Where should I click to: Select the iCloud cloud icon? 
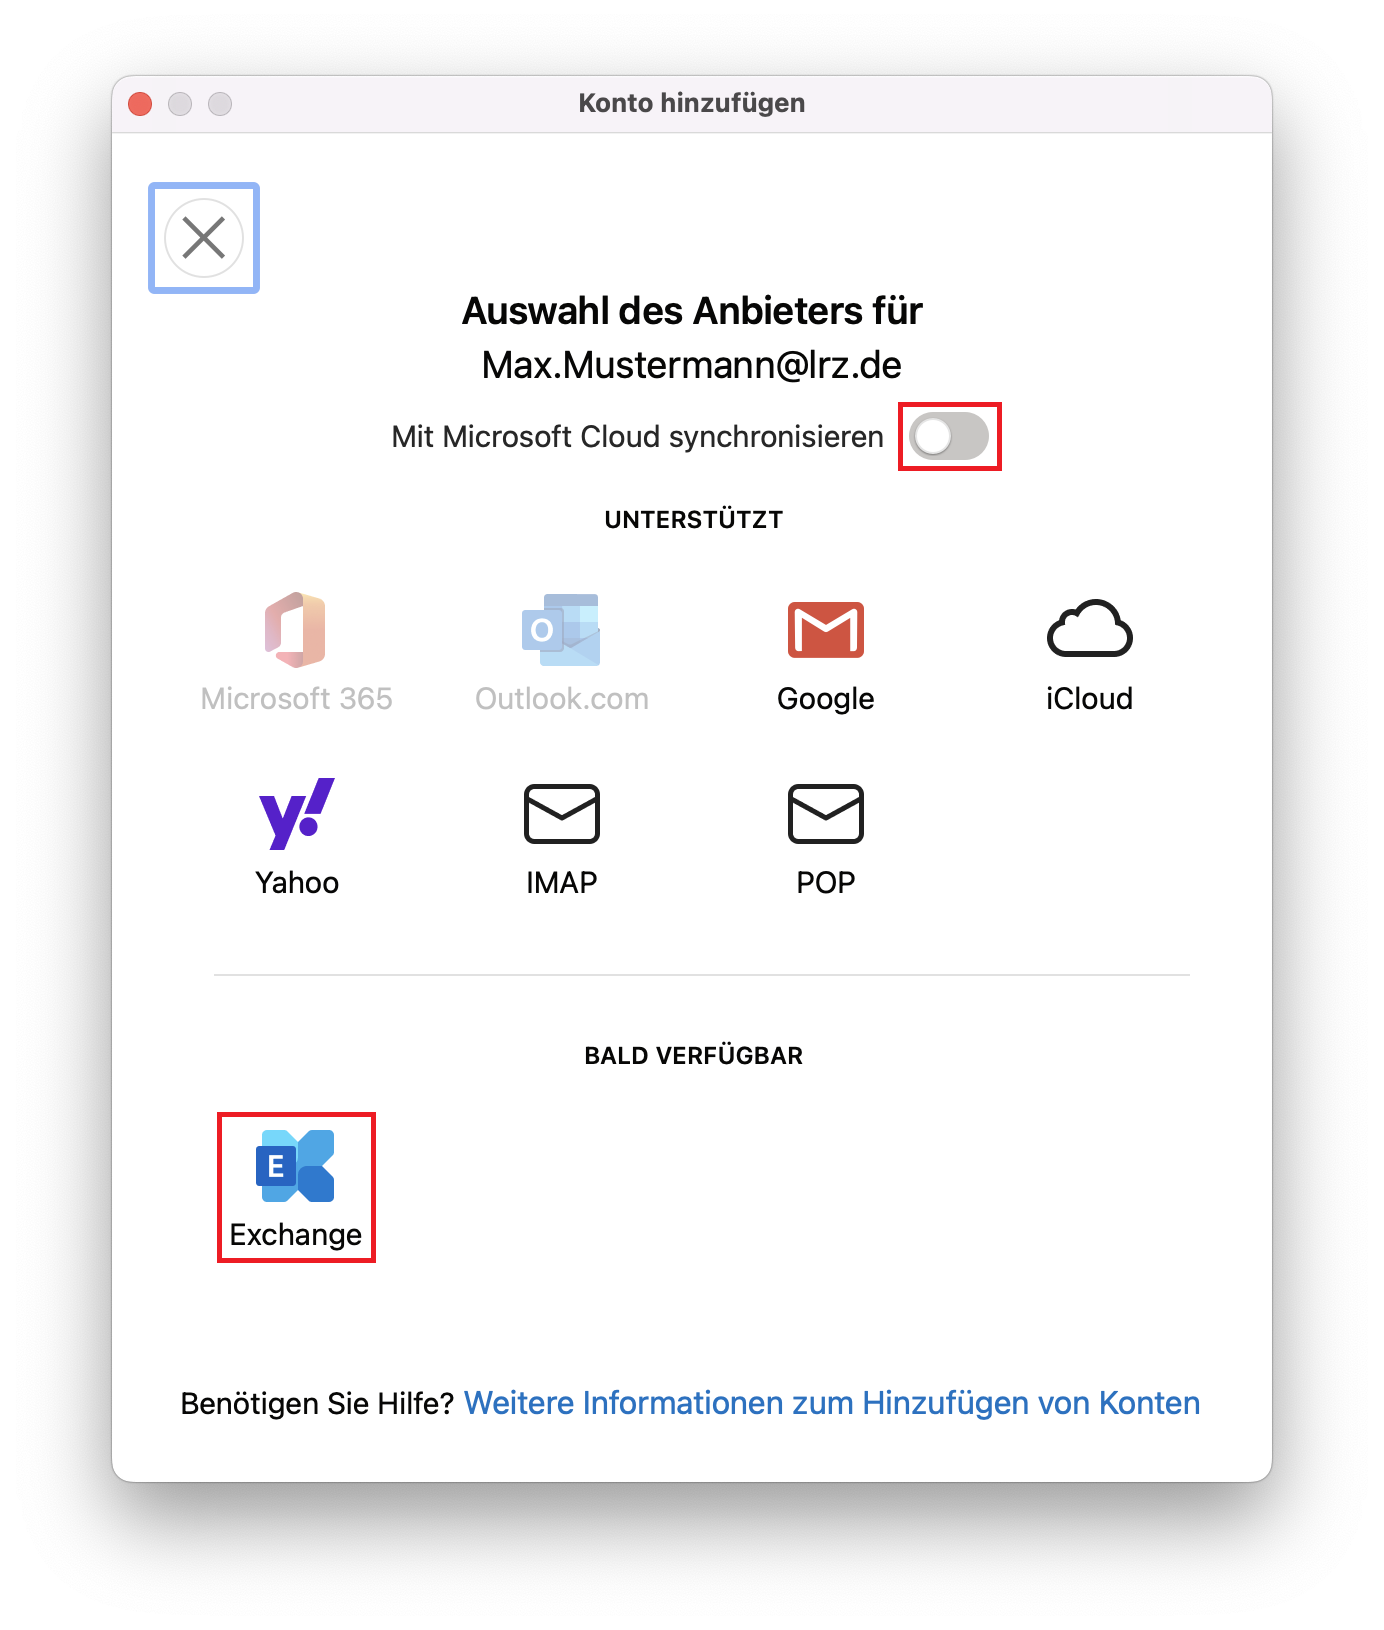click(1089, 630)
